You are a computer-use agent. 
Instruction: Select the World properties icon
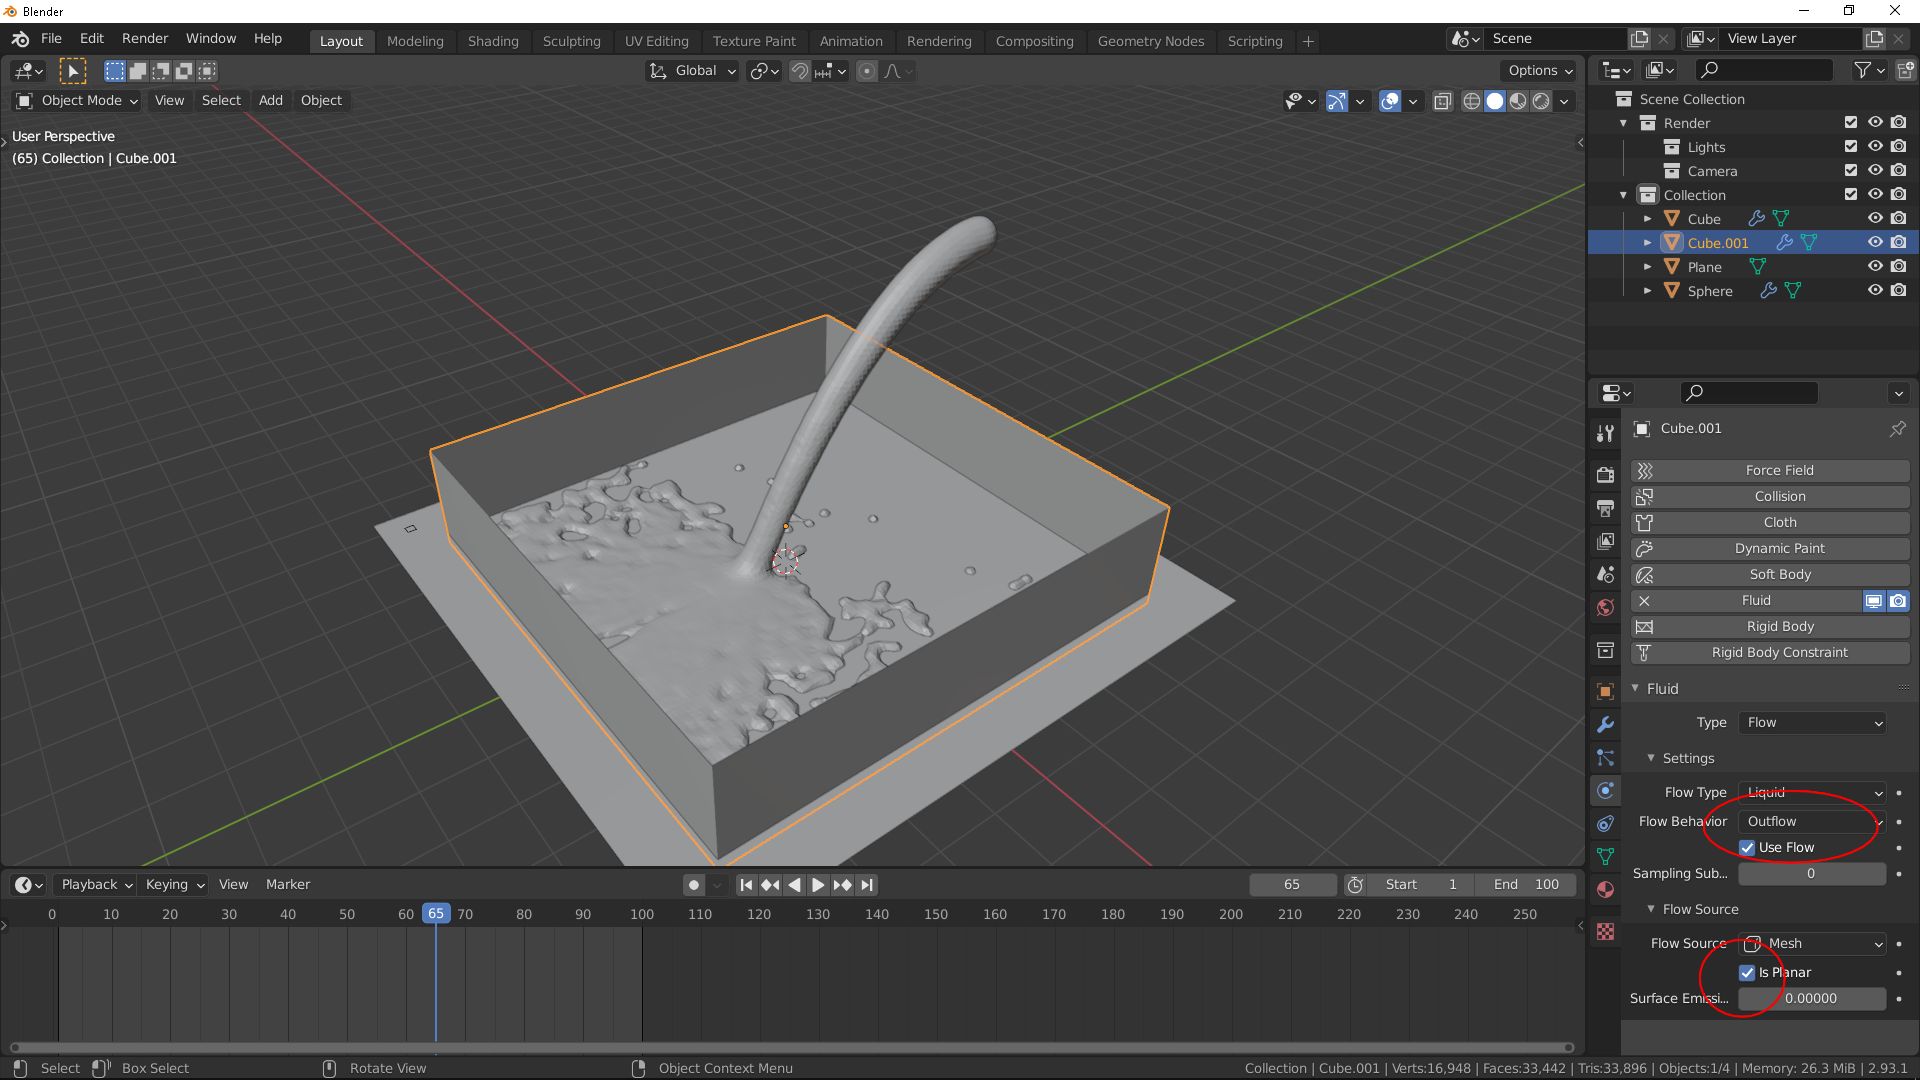coord(1605,607)
